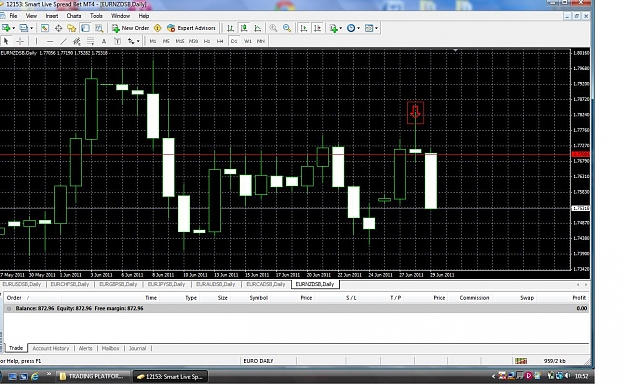Switch to the Bar Chart icon
This screenshot has width=625, height=386.
[x=230, y=28]
